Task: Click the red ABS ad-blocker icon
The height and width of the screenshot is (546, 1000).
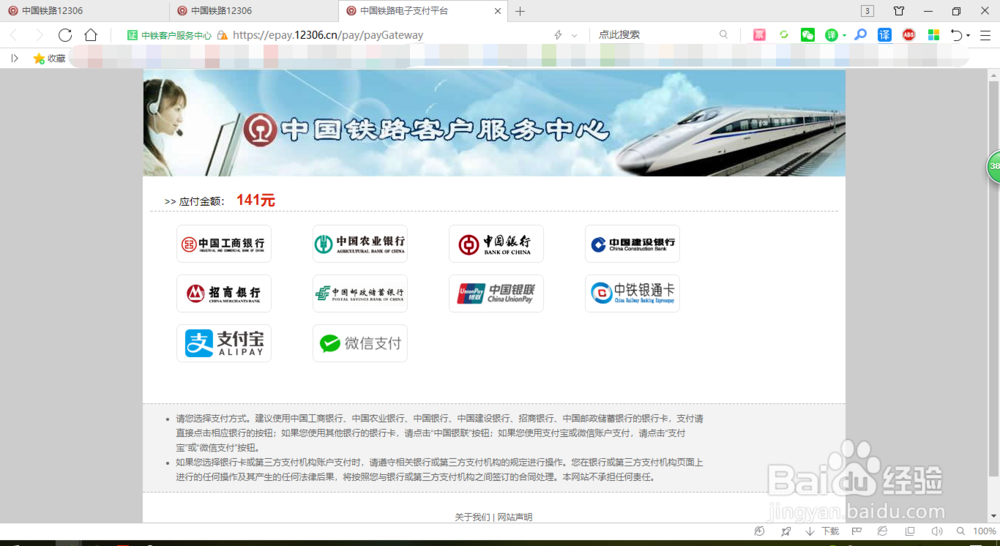Action: point(909,35)
